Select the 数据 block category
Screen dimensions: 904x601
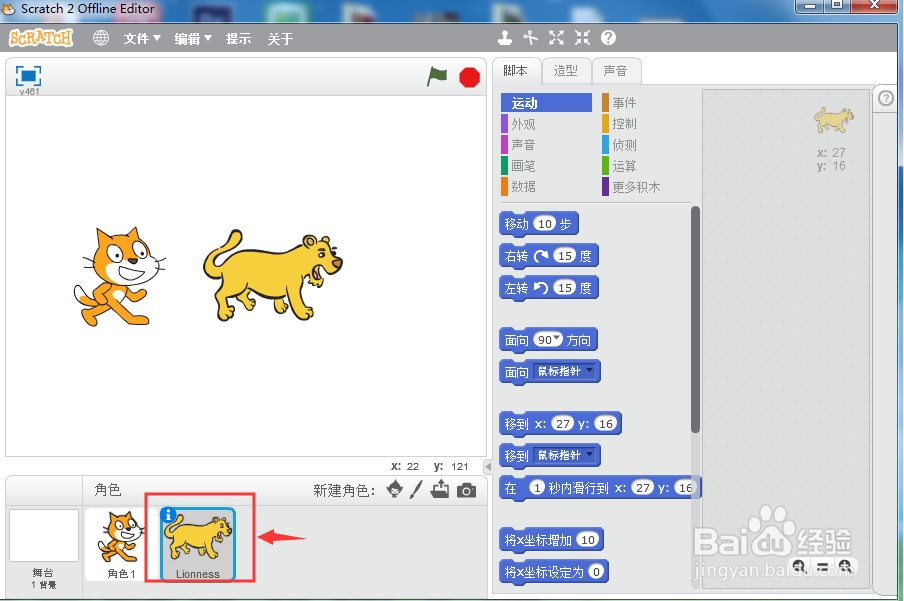tap(546, 186)
